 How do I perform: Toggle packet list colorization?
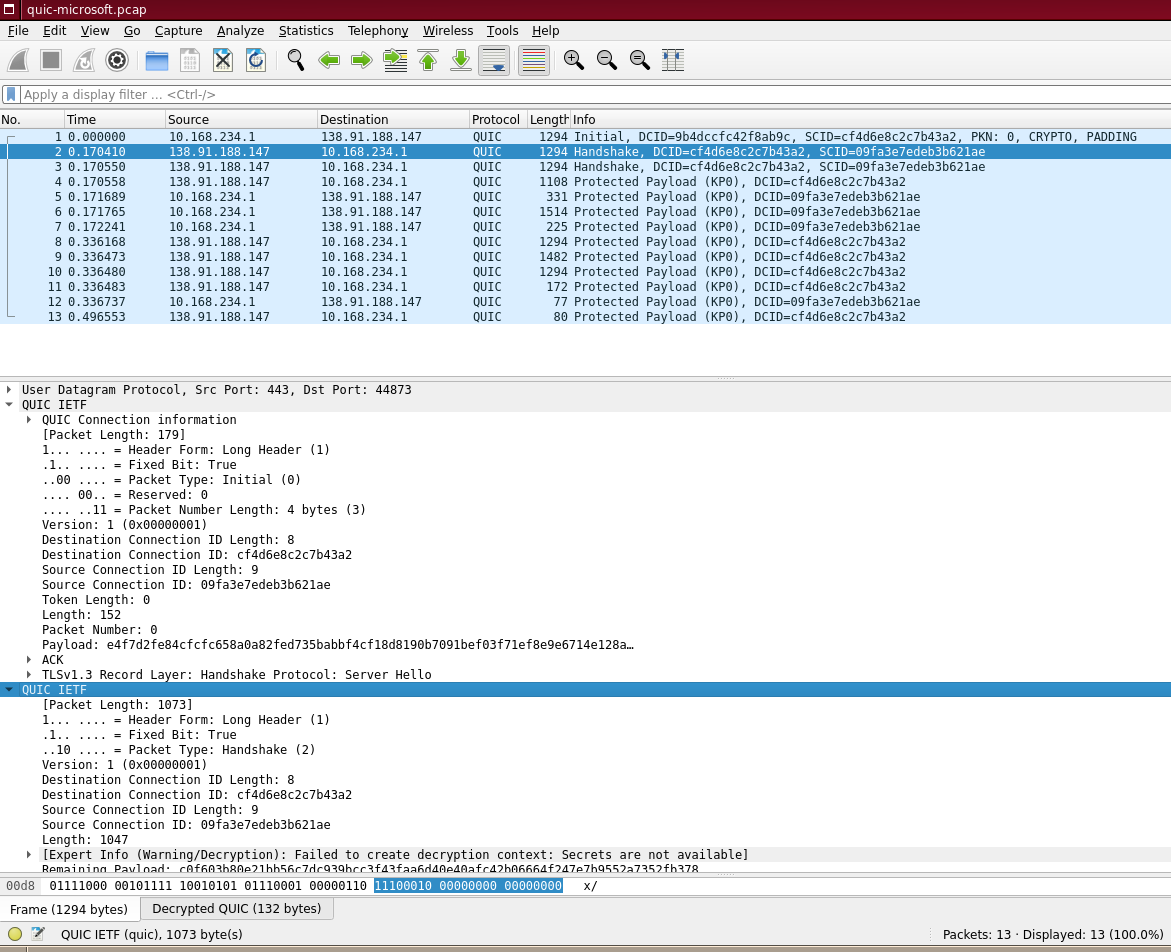[x=534, y=60]
